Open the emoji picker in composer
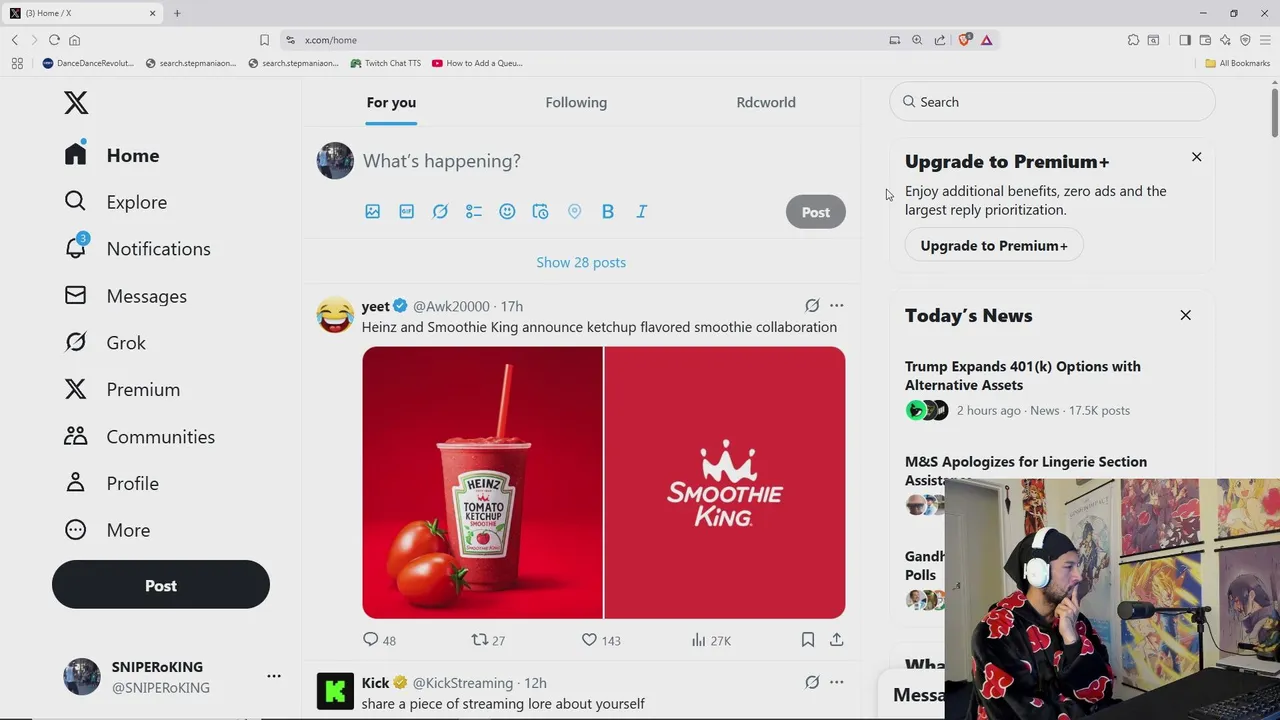The width and height of the screenshot is (1280, 720). click(507, 212)
